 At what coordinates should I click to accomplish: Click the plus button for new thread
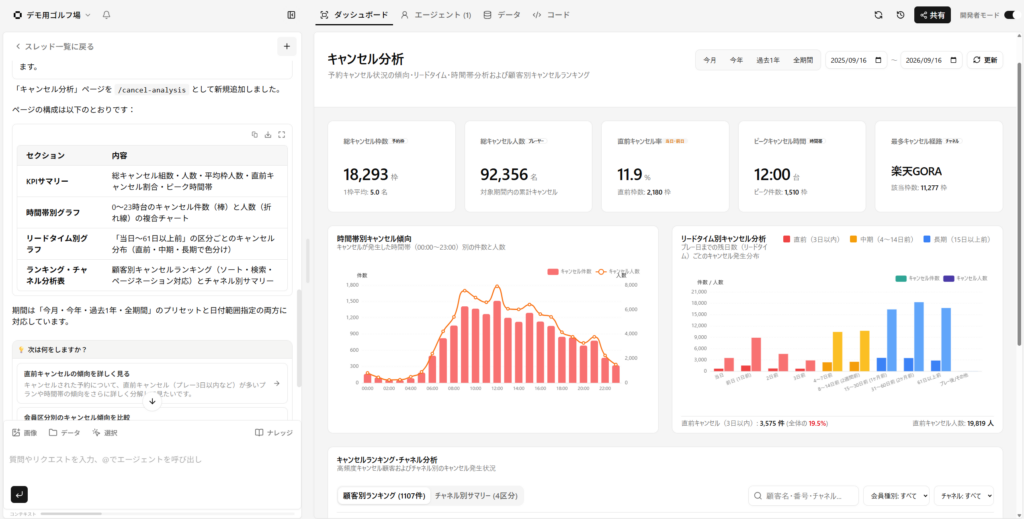pos(287,46)
